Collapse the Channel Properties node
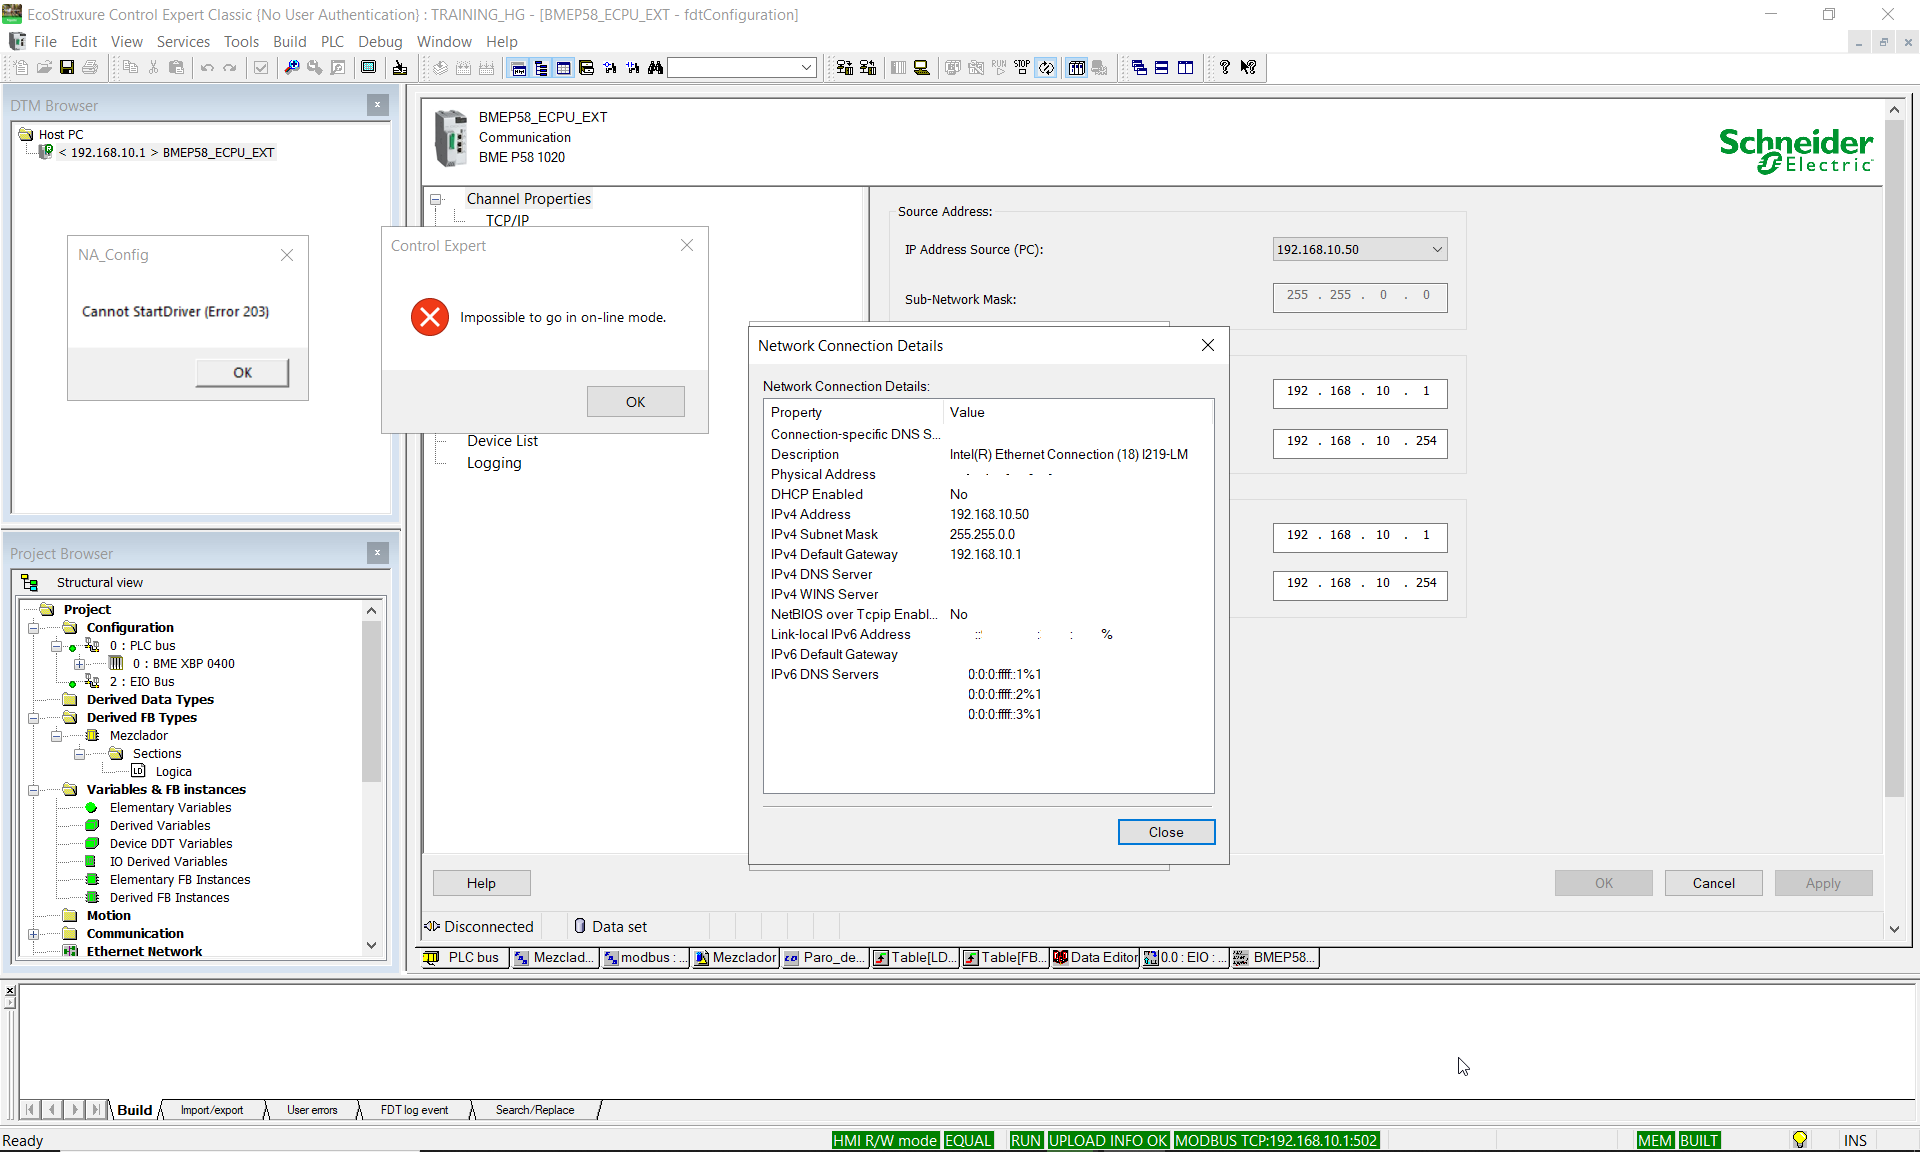This screenshot has height=1152, width=1920. 436,199
